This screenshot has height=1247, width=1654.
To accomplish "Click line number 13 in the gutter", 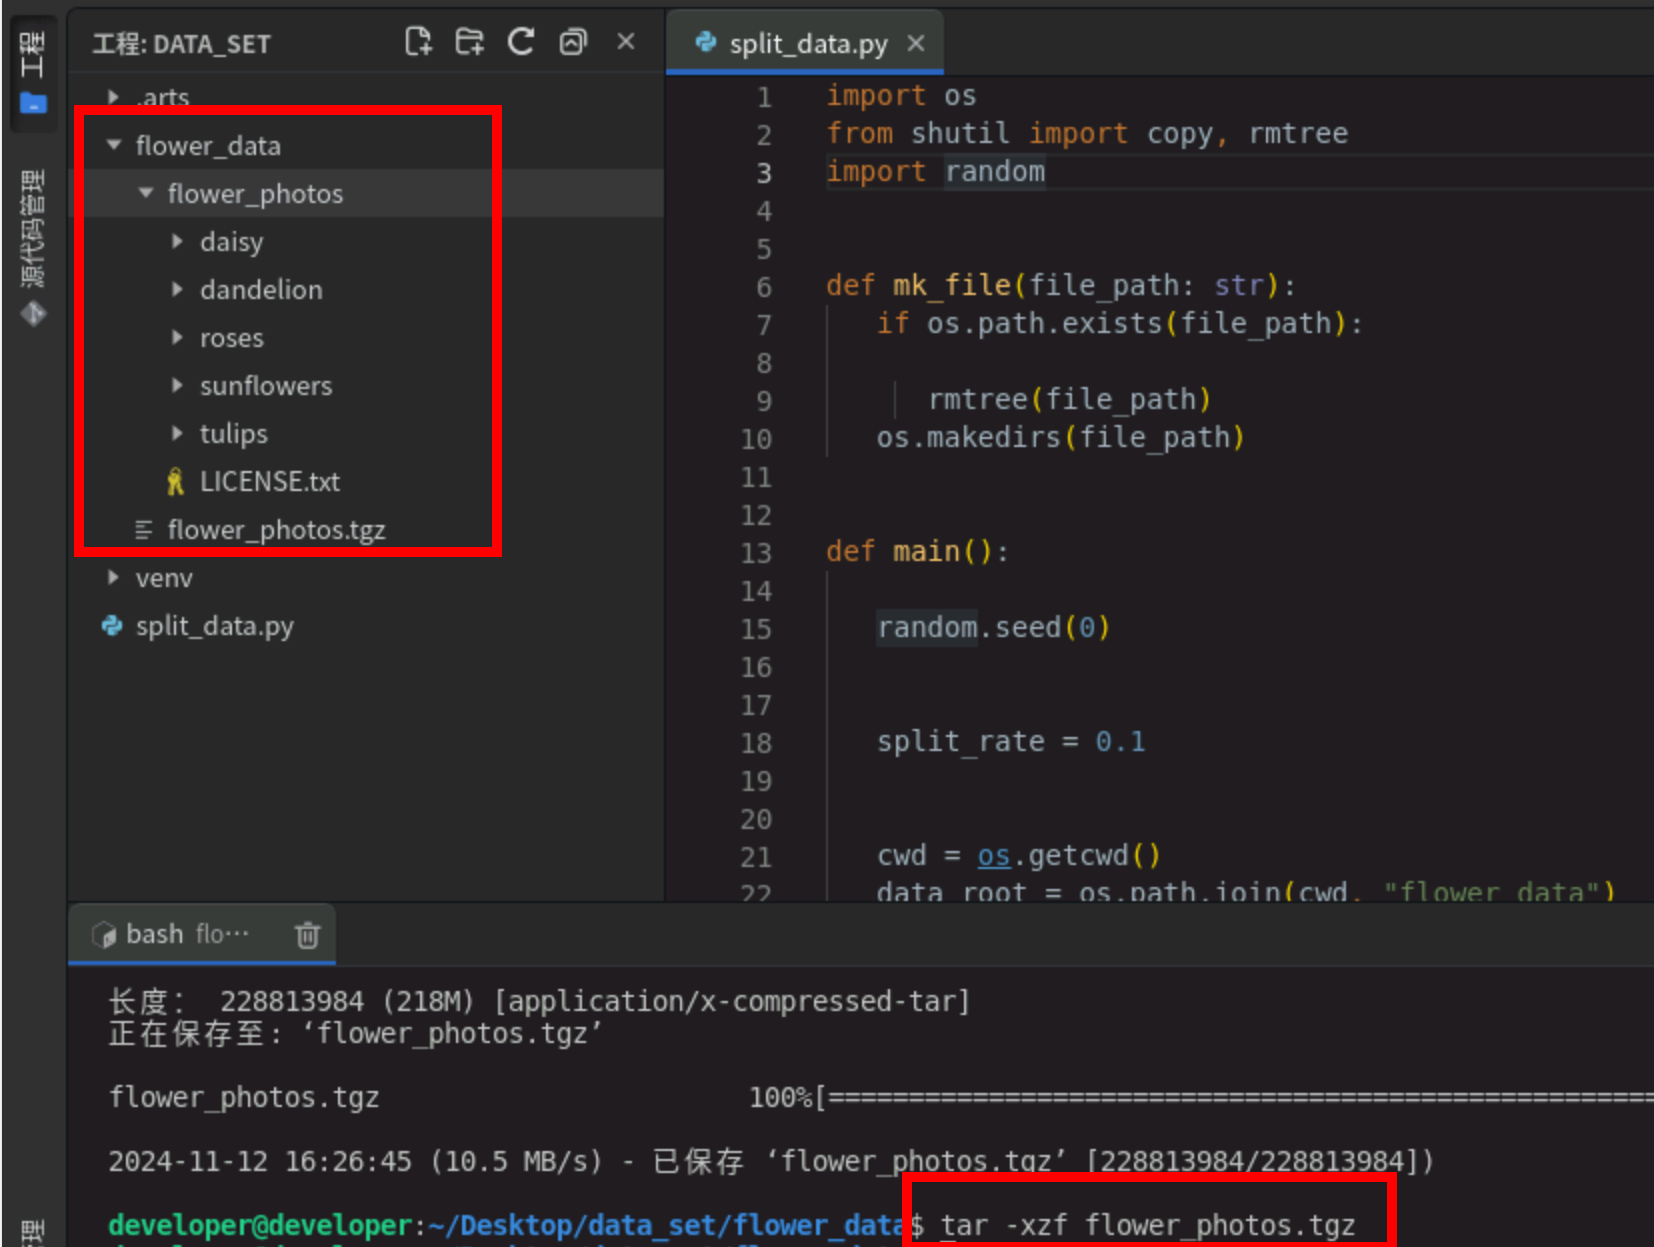I will click(756, 553).
